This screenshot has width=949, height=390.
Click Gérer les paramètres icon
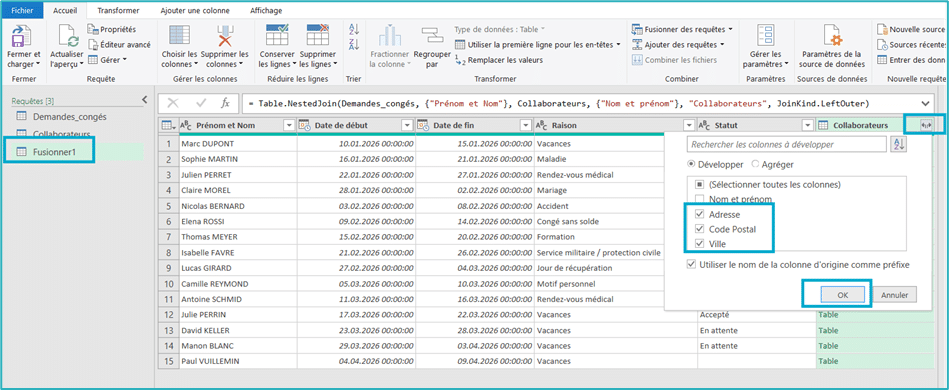tap(766, 36)
